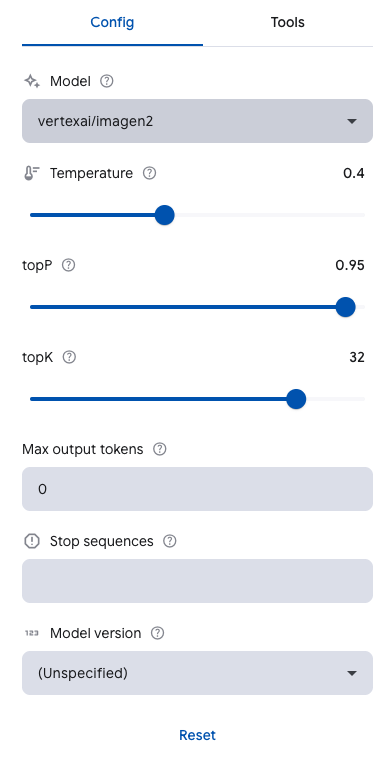This screenshot has height=760, width=391.
Task: Select the Config tab
Action: pyautogui.click(x=112, y=23)
